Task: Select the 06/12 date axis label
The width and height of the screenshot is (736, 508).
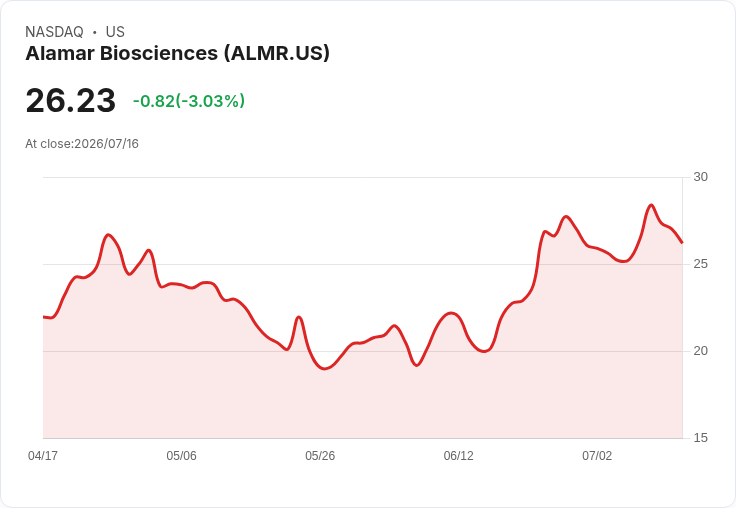Action: point(458,456)
